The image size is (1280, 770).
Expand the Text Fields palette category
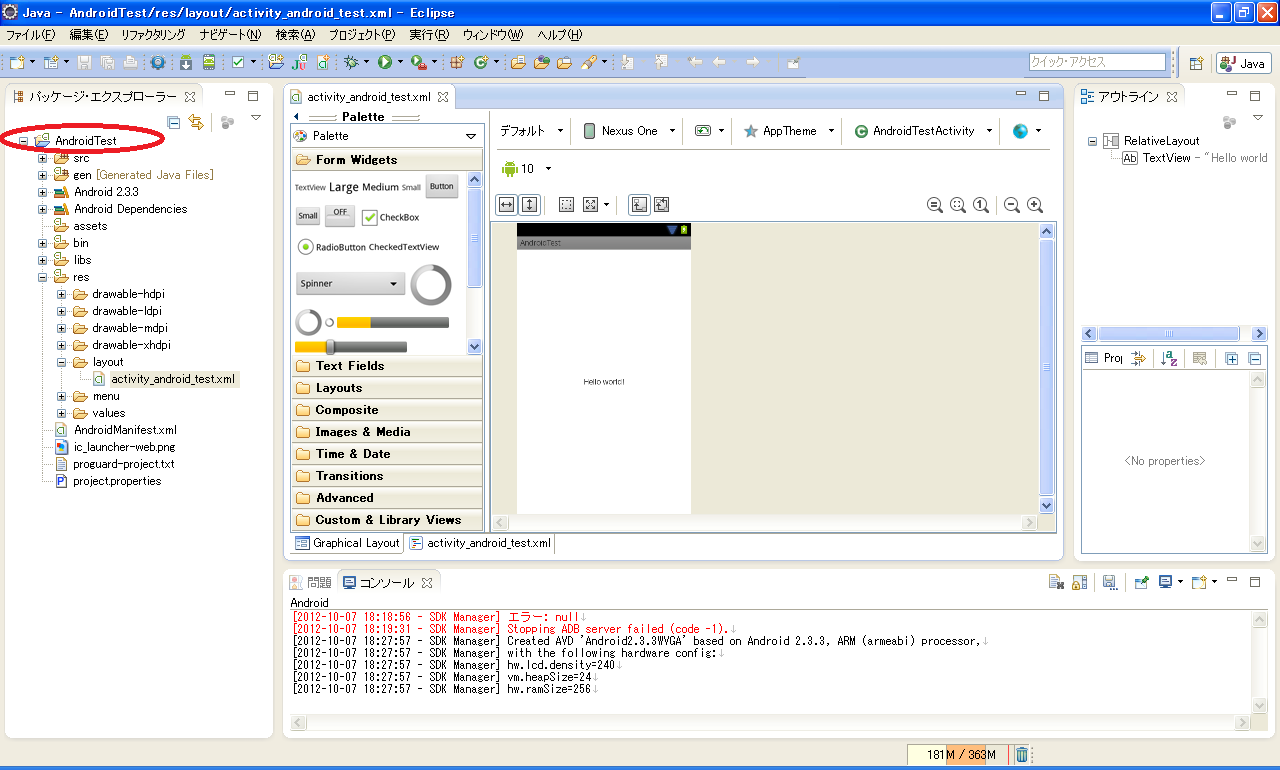tap(349, 366)
